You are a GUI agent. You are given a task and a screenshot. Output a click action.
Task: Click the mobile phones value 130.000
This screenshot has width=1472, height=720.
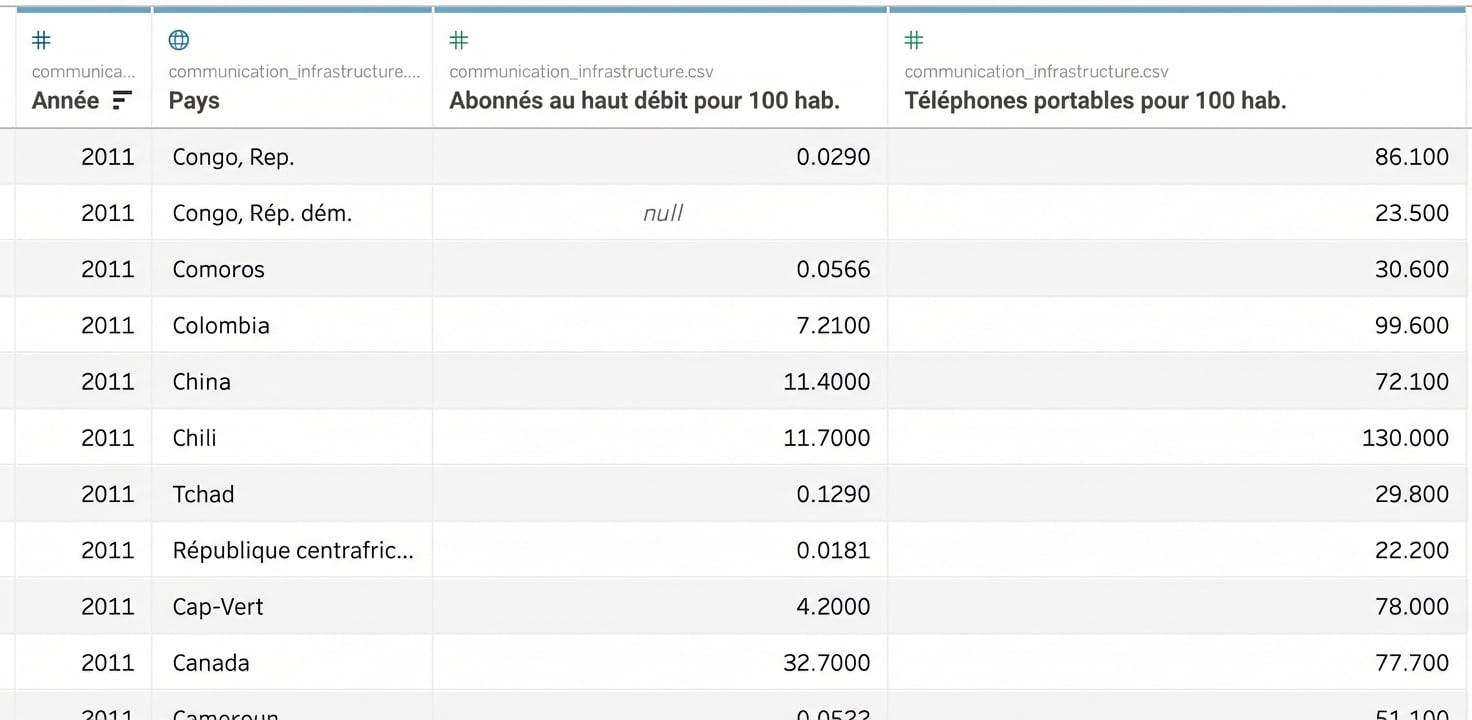coord(1406,437)
